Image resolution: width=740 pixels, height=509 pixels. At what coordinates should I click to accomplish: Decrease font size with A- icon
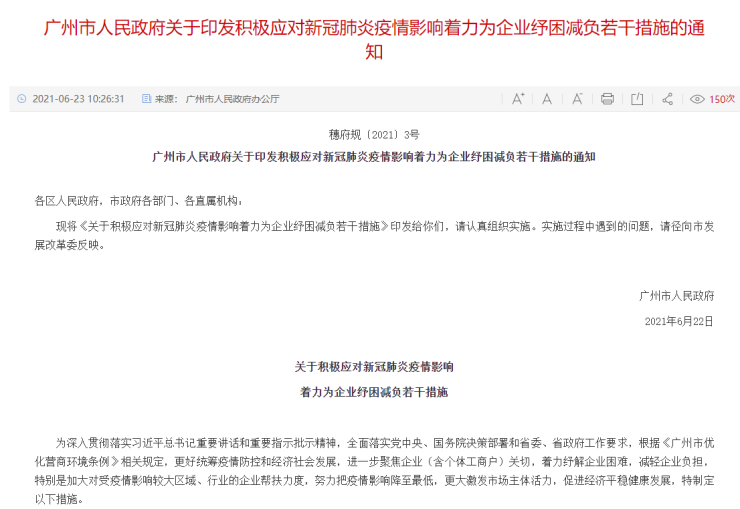pyautogui.click(x=577, y=99)
